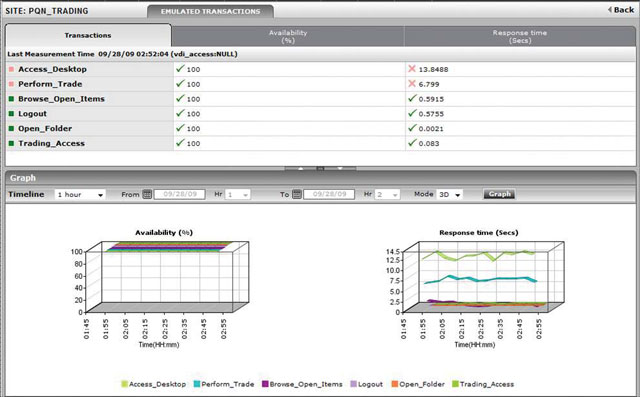Open the To date calendar picker icon
640x397 pixels.
point(297,194)
